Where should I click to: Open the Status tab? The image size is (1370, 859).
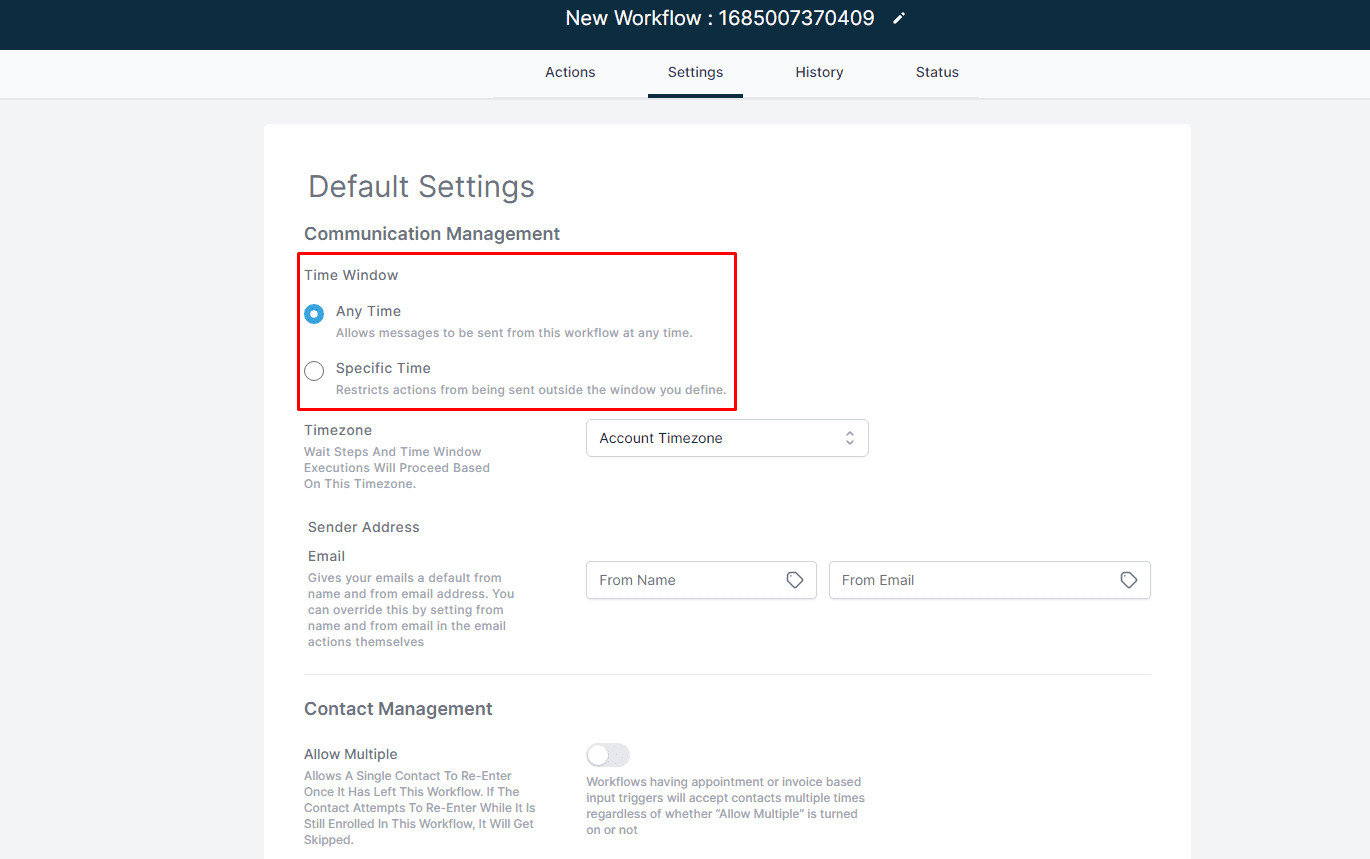click(937, 72)
